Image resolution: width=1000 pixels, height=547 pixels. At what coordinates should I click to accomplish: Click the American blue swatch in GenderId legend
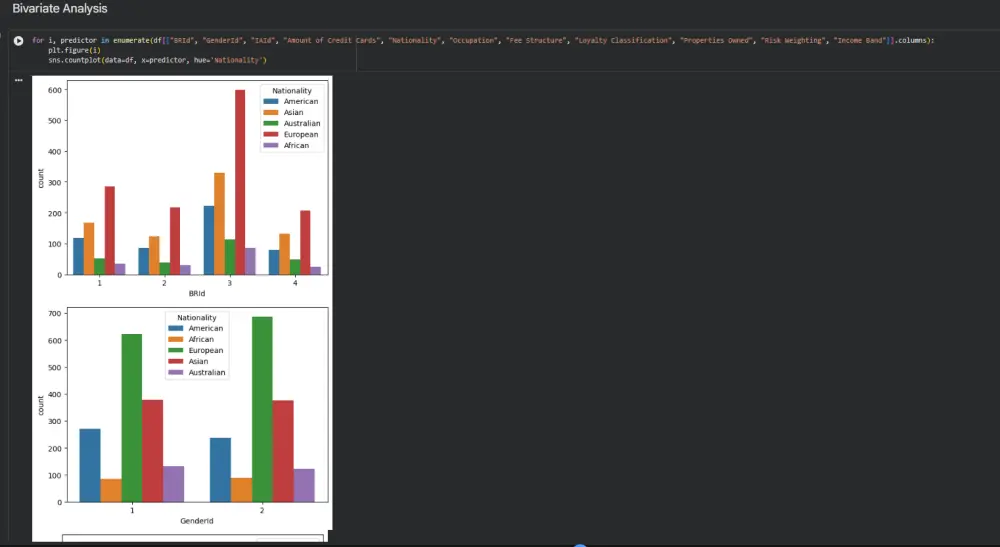pyautogui.click(x=175, y=328)
